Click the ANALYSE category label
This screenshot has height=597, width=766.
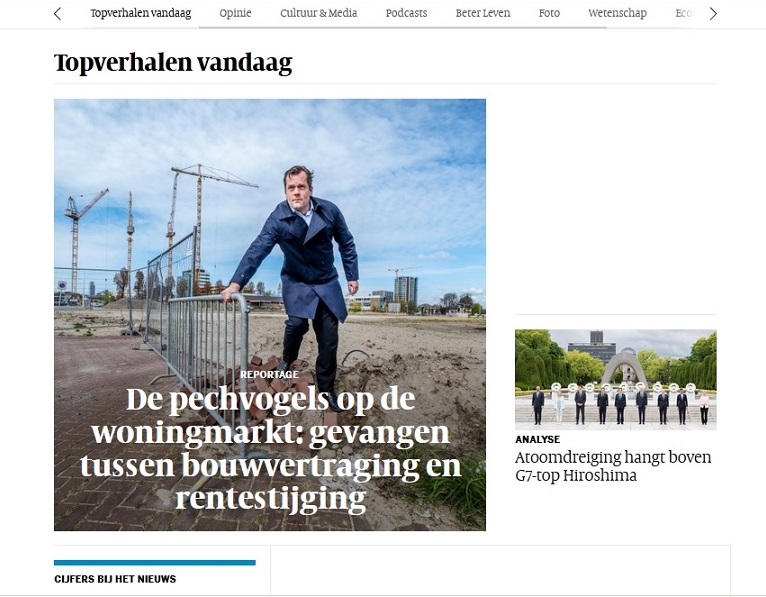(x=537, y=440)
